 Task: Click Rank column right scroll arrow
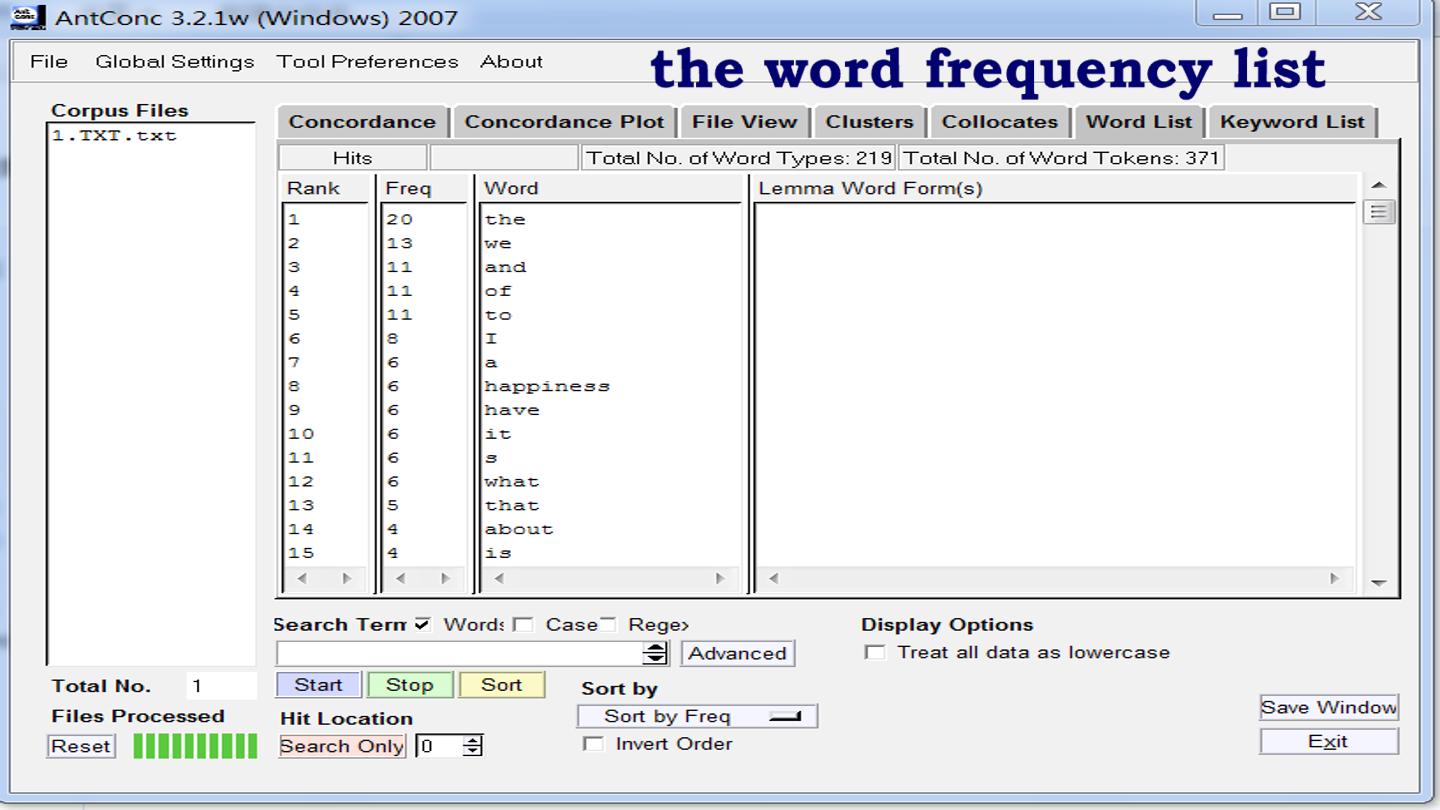tap(347, 578)
